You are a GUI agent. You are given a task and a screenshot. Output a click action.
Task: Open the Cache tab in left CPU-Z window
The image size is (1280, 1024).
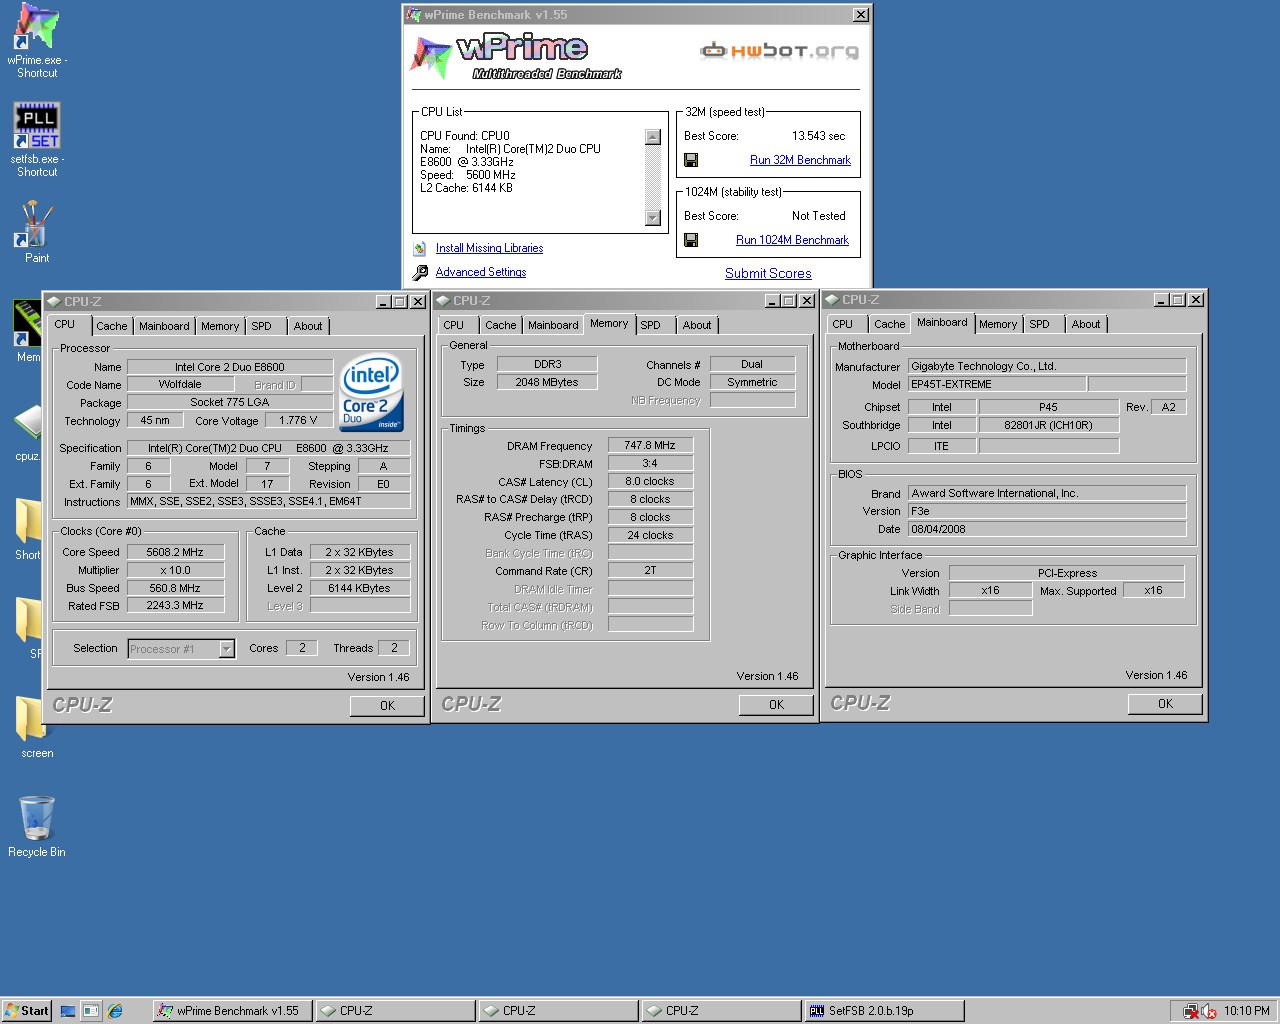(112, 326)
